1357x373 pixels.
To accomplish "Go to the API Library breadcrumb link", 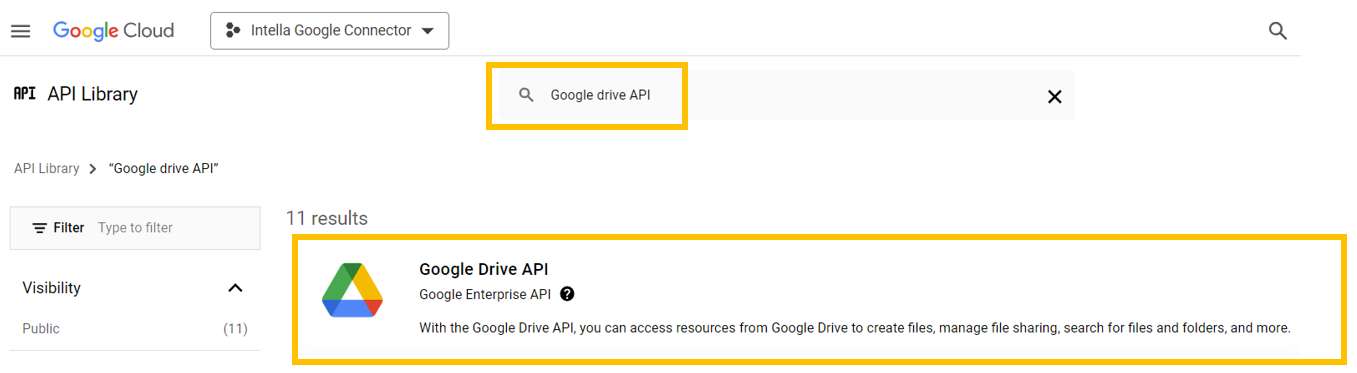I will (x=46, y=168).
